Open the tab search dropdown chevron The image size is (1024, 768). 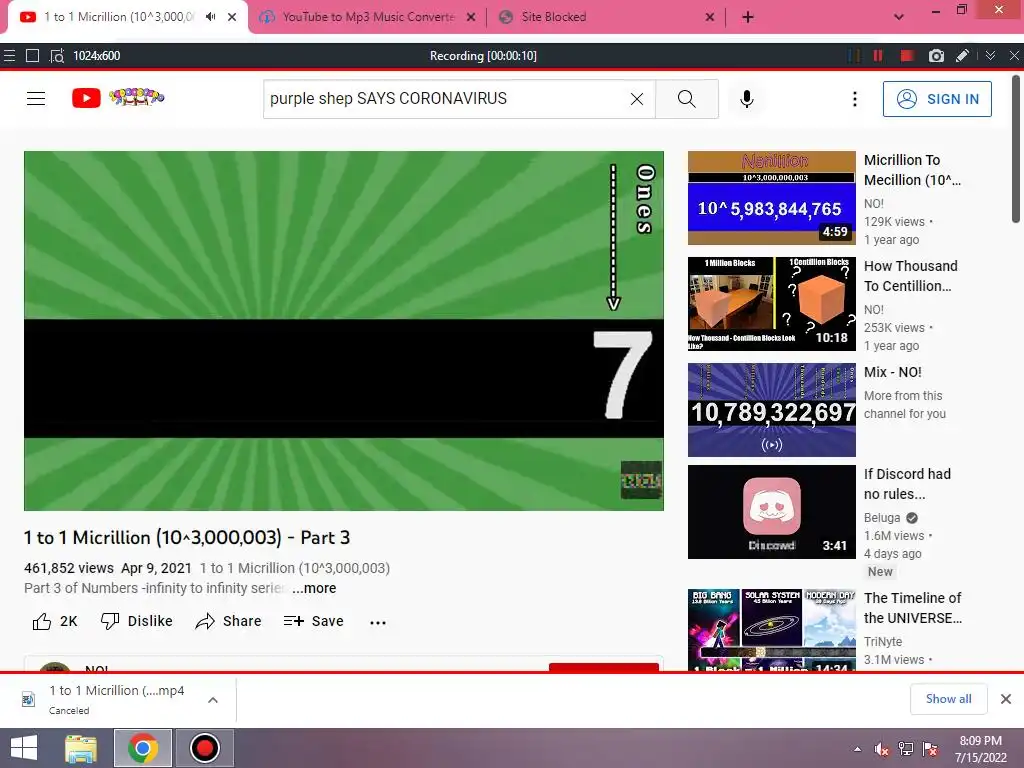[x=899, y=18]
